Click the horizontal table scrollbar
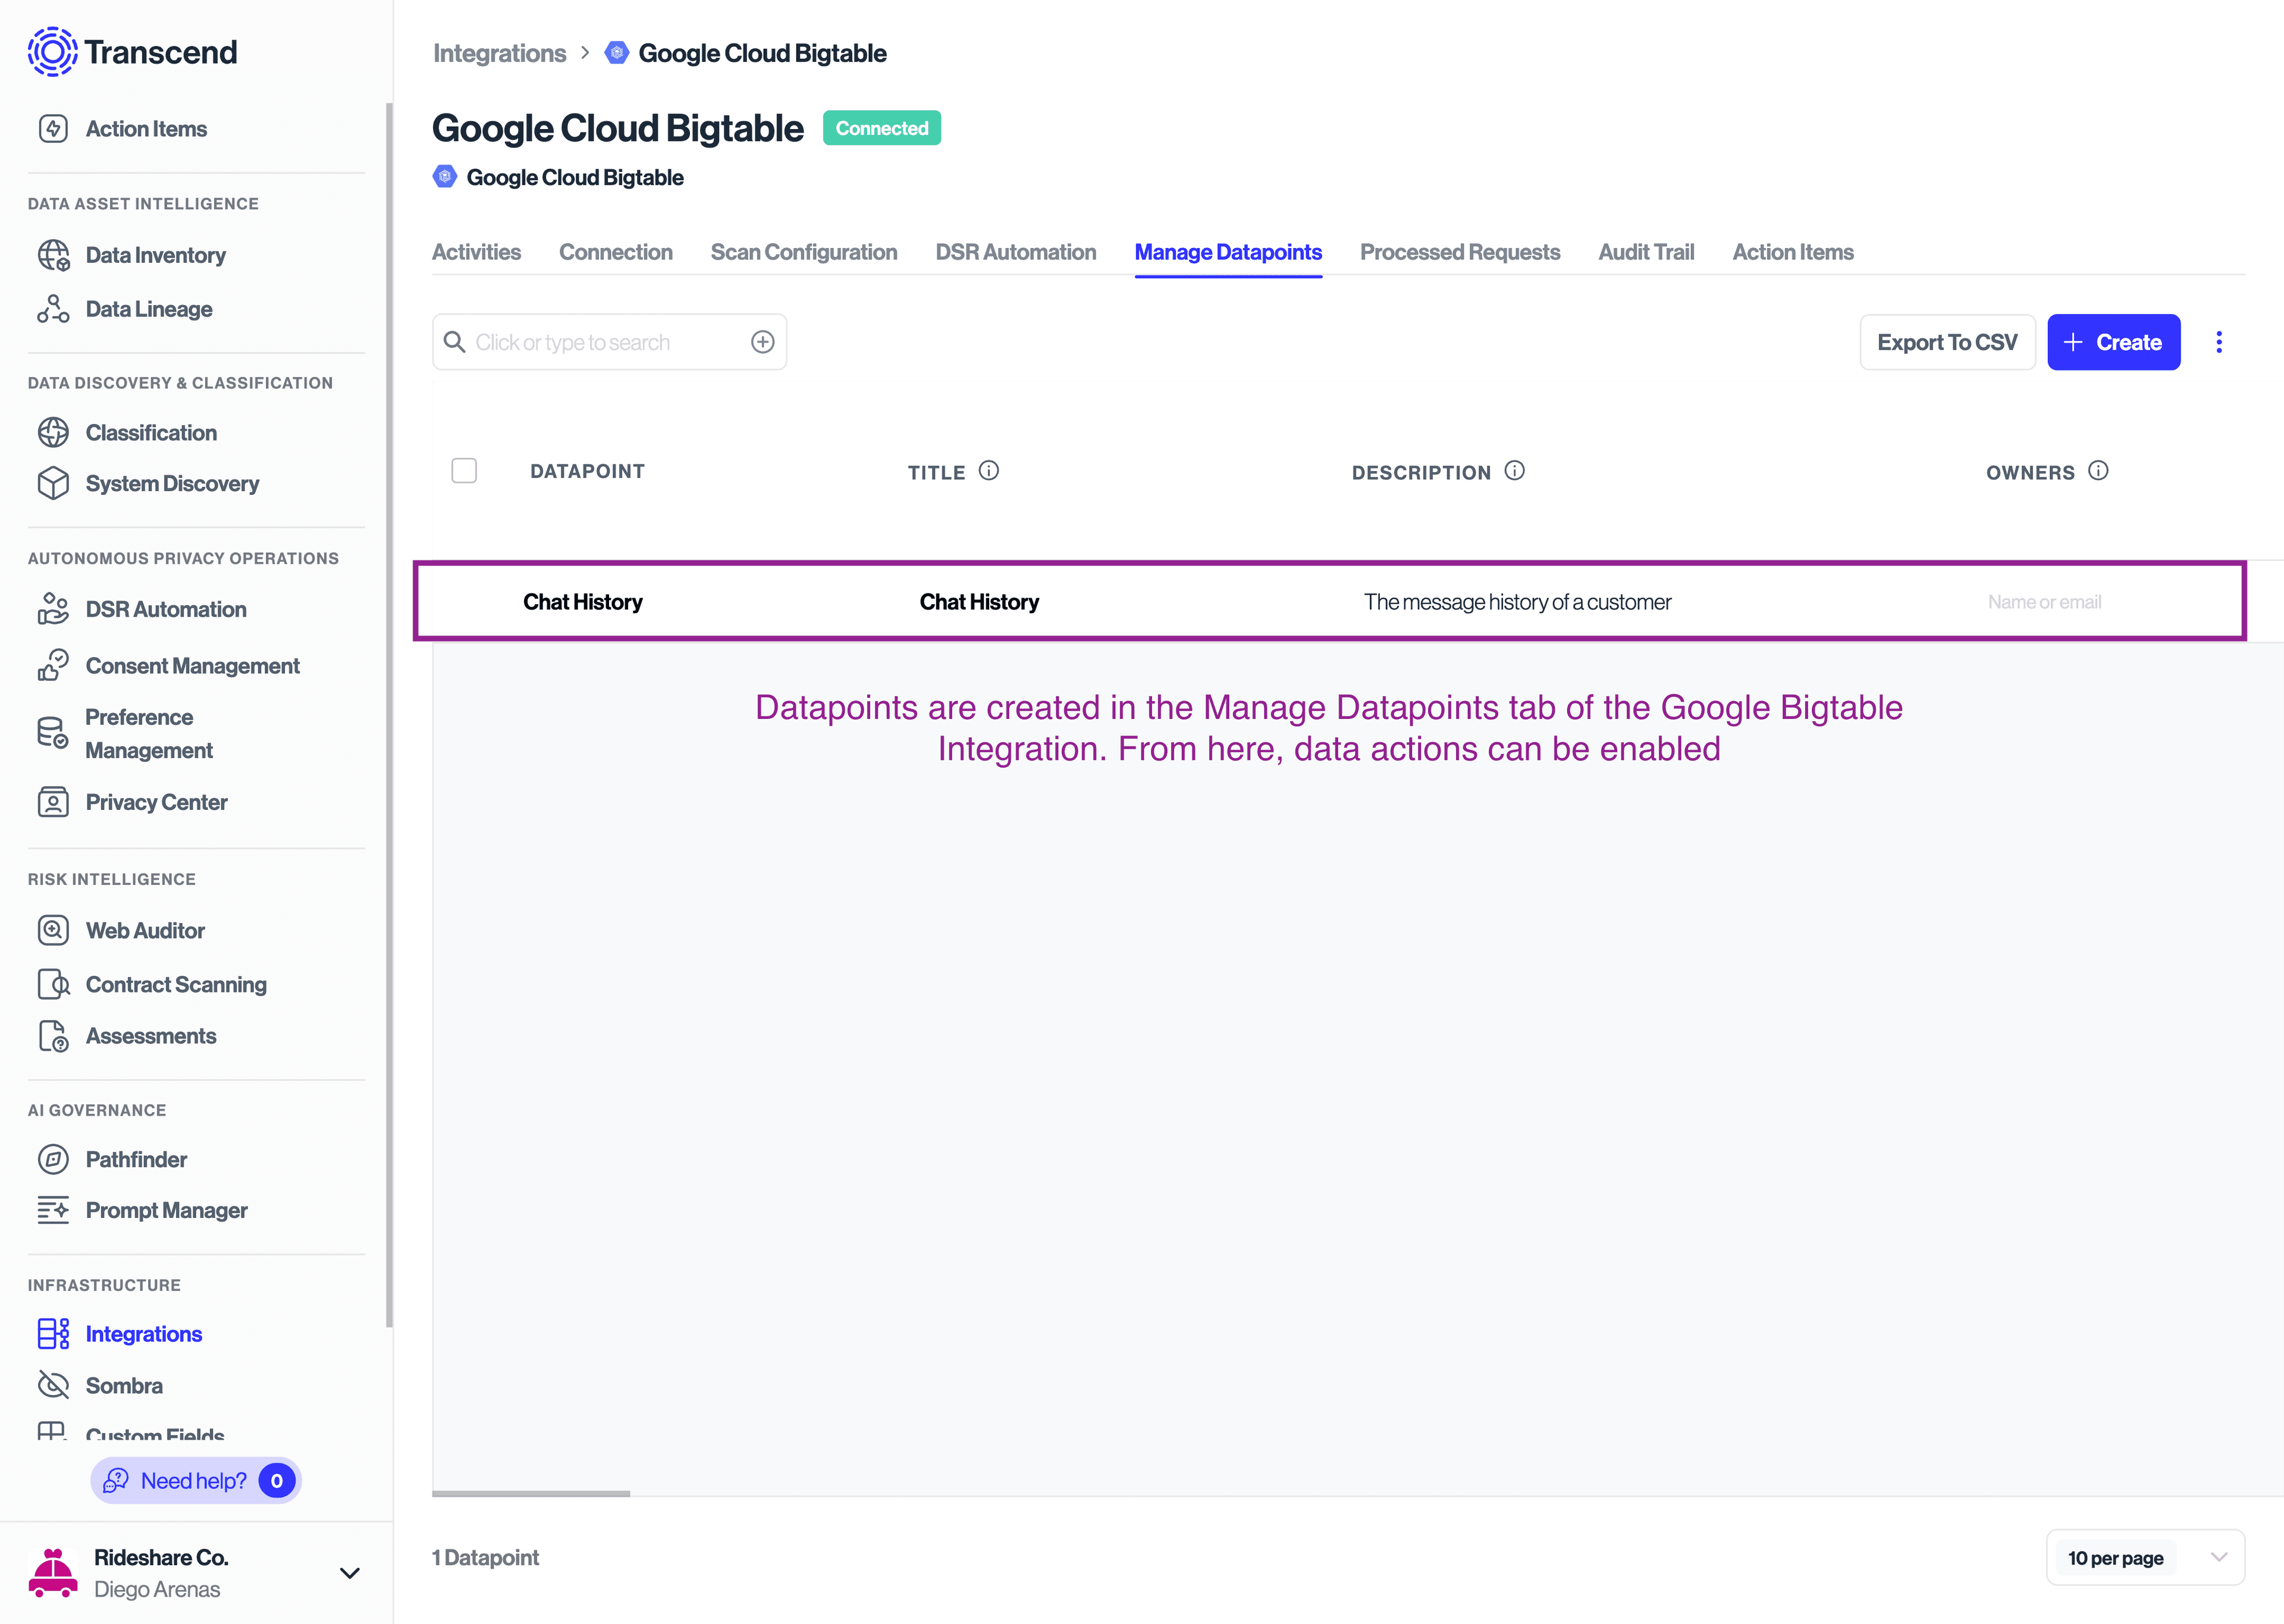This screenshot has height=1624, width=2284. (x=531, y=1494)
